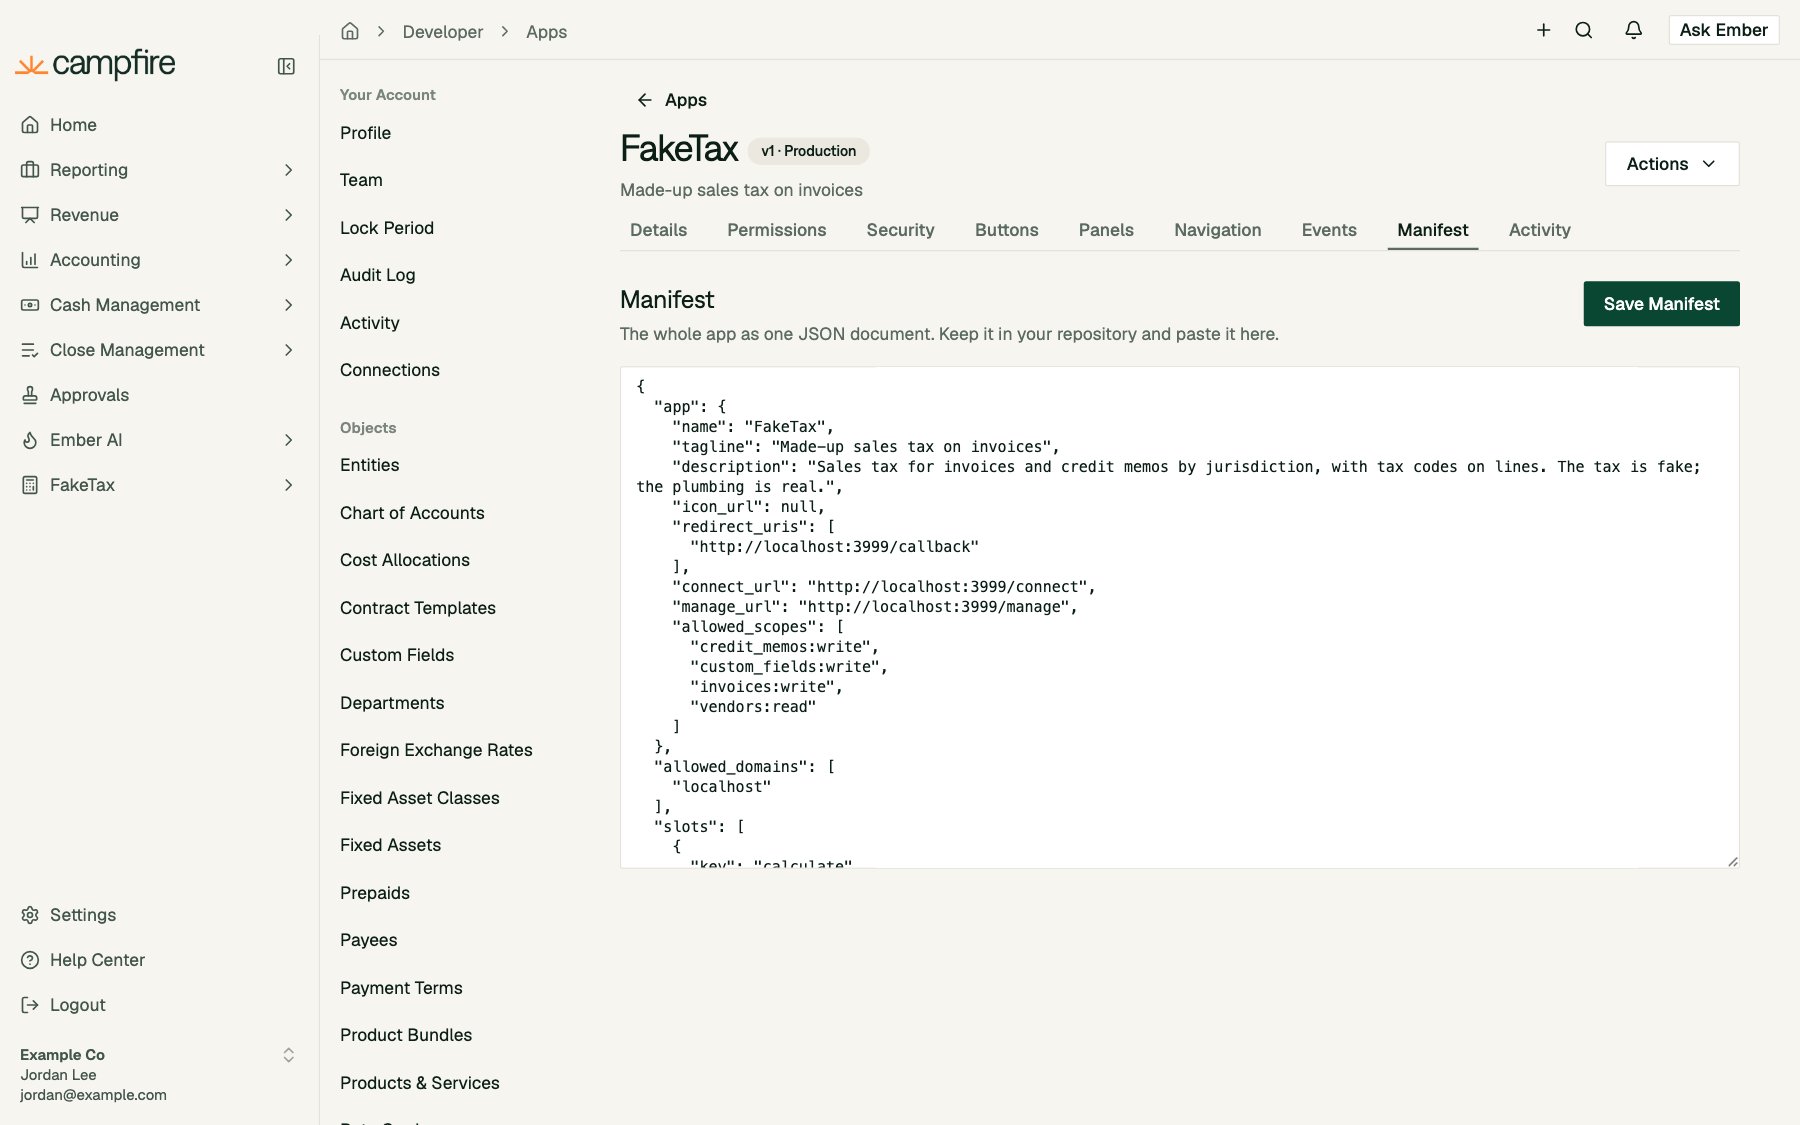Click back arrow next to Apps
This screenshot has width=1800, height=1125.
644,100
